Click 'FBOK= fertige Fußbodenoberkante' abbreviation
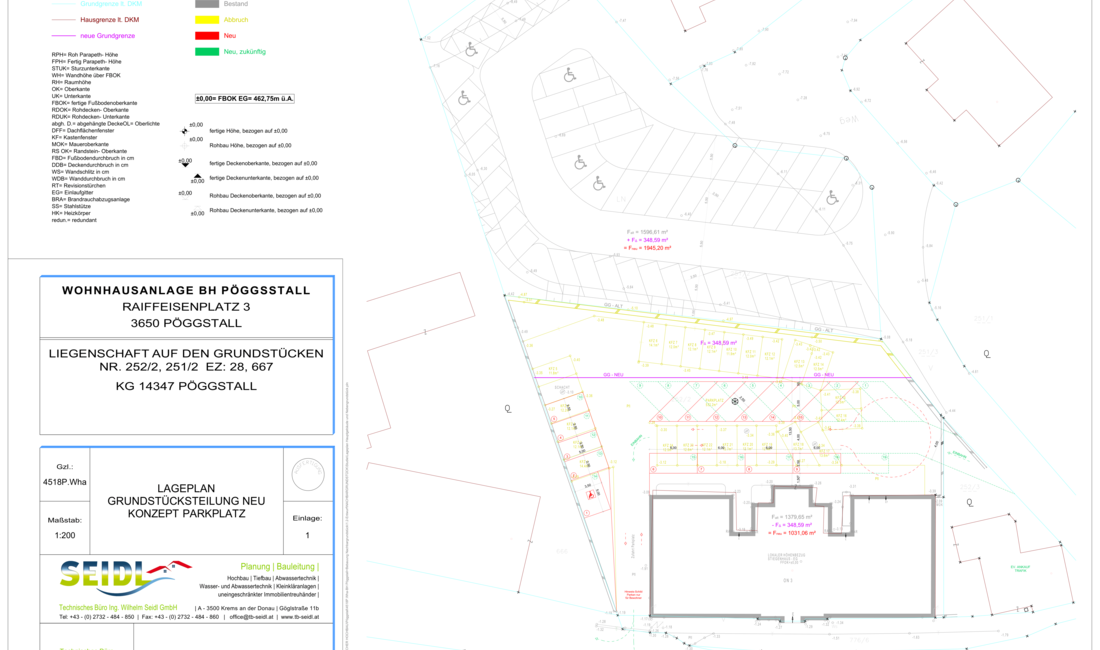 95,103
